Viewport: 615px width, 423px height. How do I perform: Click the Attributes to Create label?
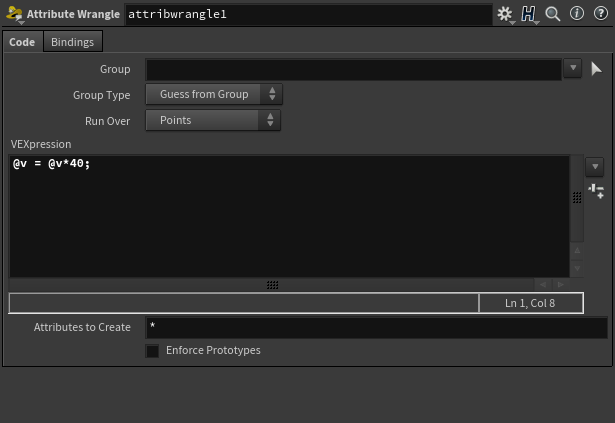82,327
